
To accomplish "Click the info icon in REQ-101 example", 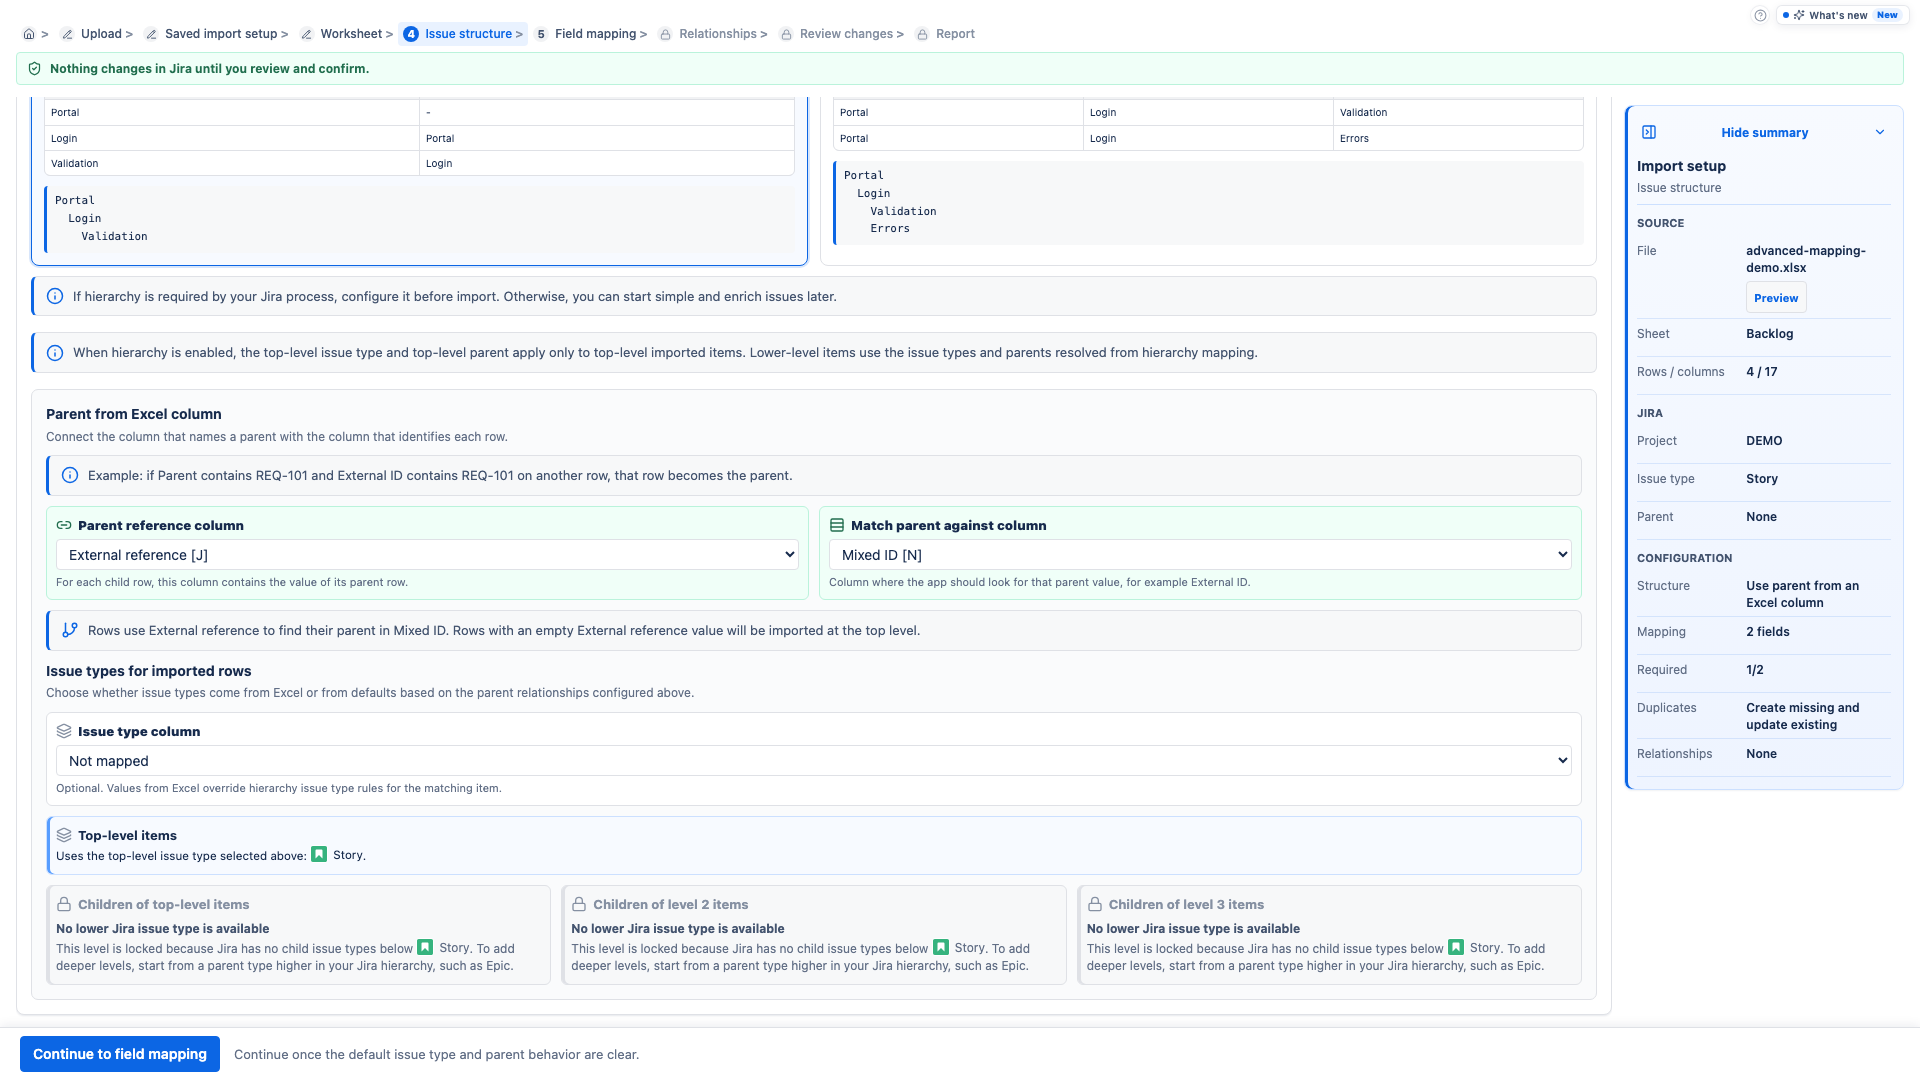I will 70,476.
